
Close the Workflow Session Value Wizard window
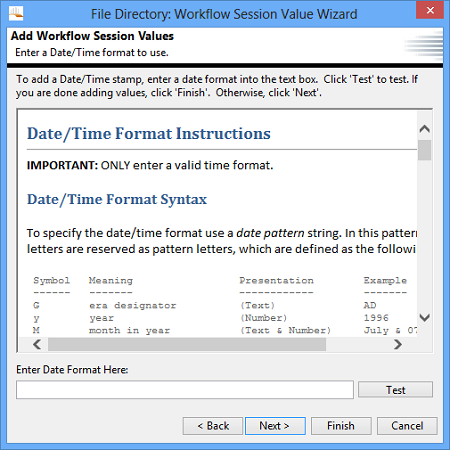430,10
